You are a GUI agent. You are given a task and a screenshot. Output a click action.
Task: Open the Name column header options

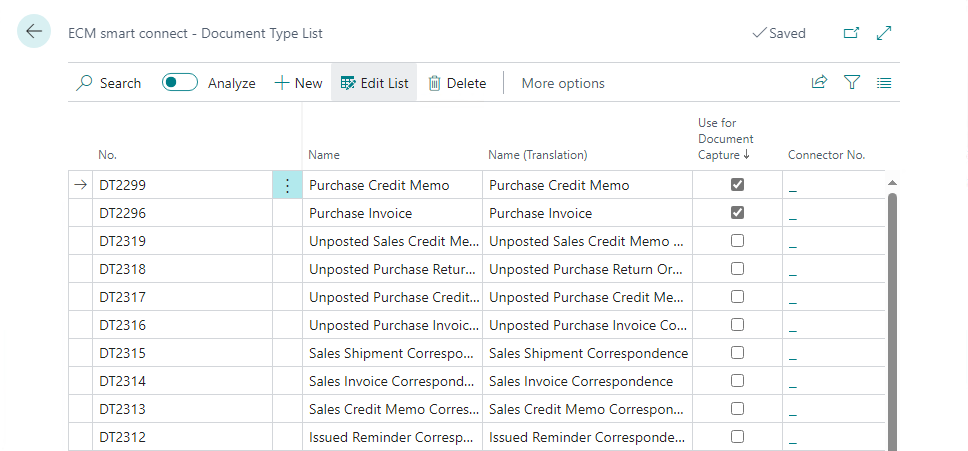click(324, 155)
